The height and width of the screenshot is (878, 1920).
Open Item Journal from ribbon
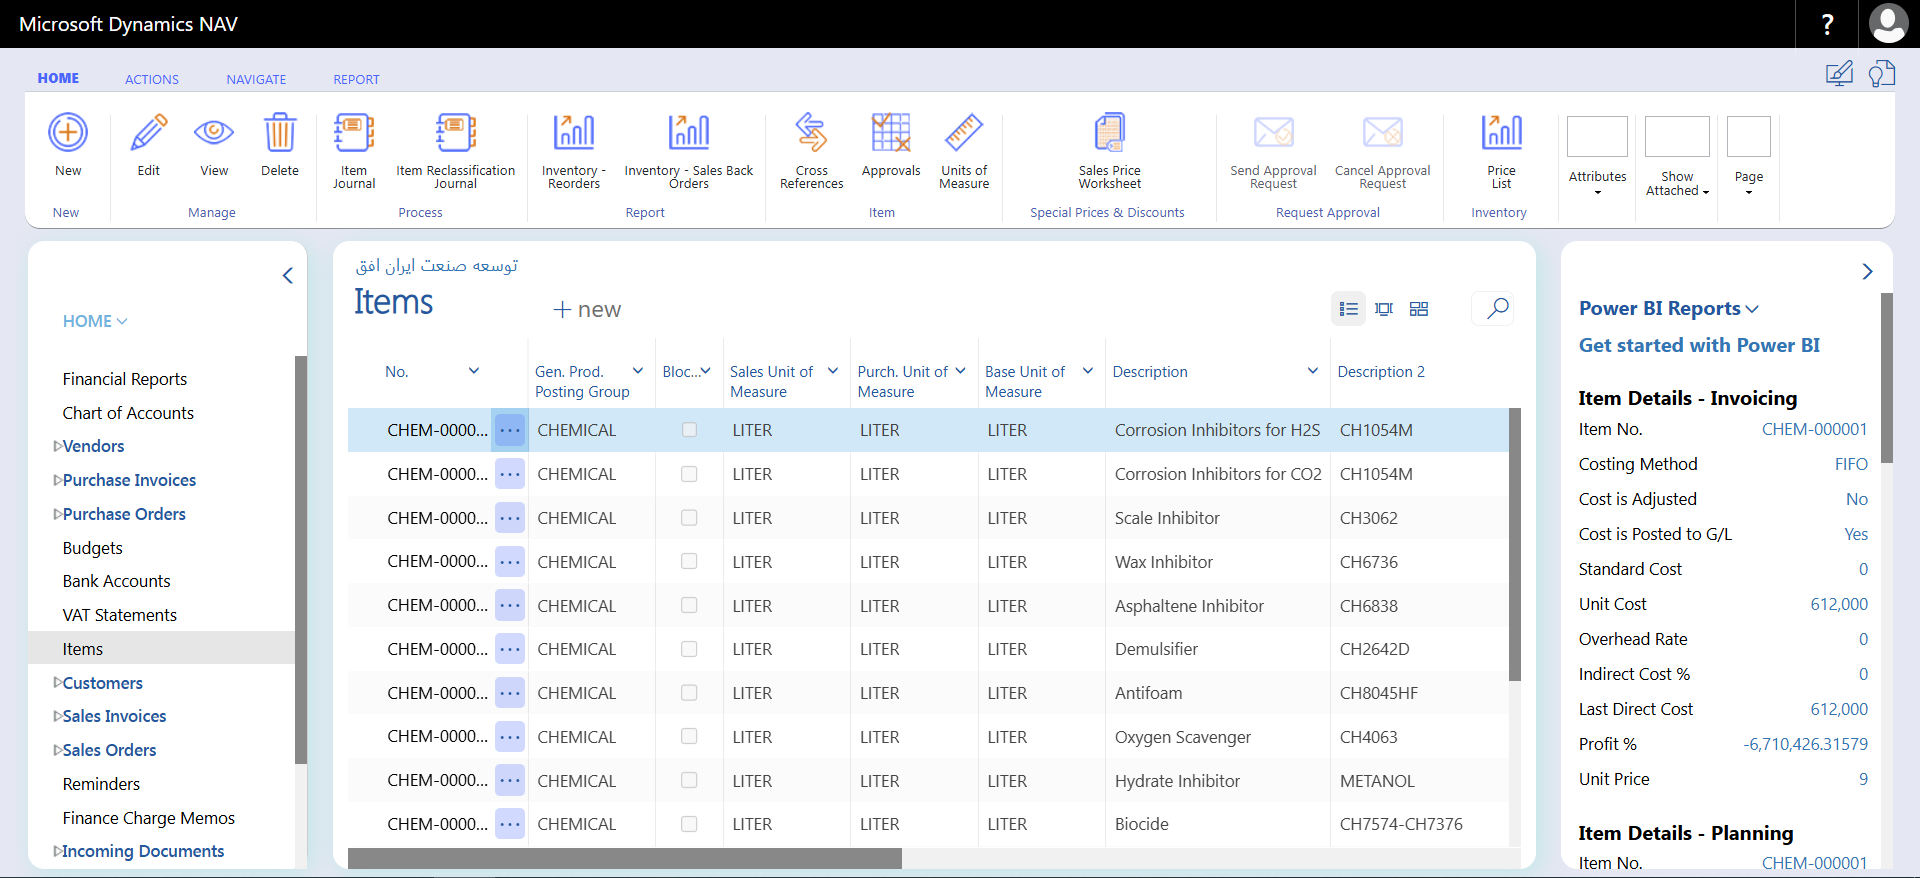point(354,133)
